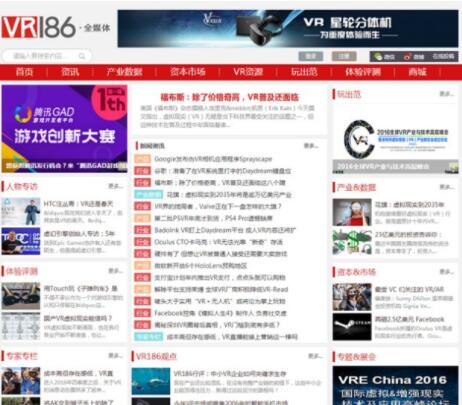Open the VRE China 2016 banner
462x405 pixels.
(x=395, y=385)
